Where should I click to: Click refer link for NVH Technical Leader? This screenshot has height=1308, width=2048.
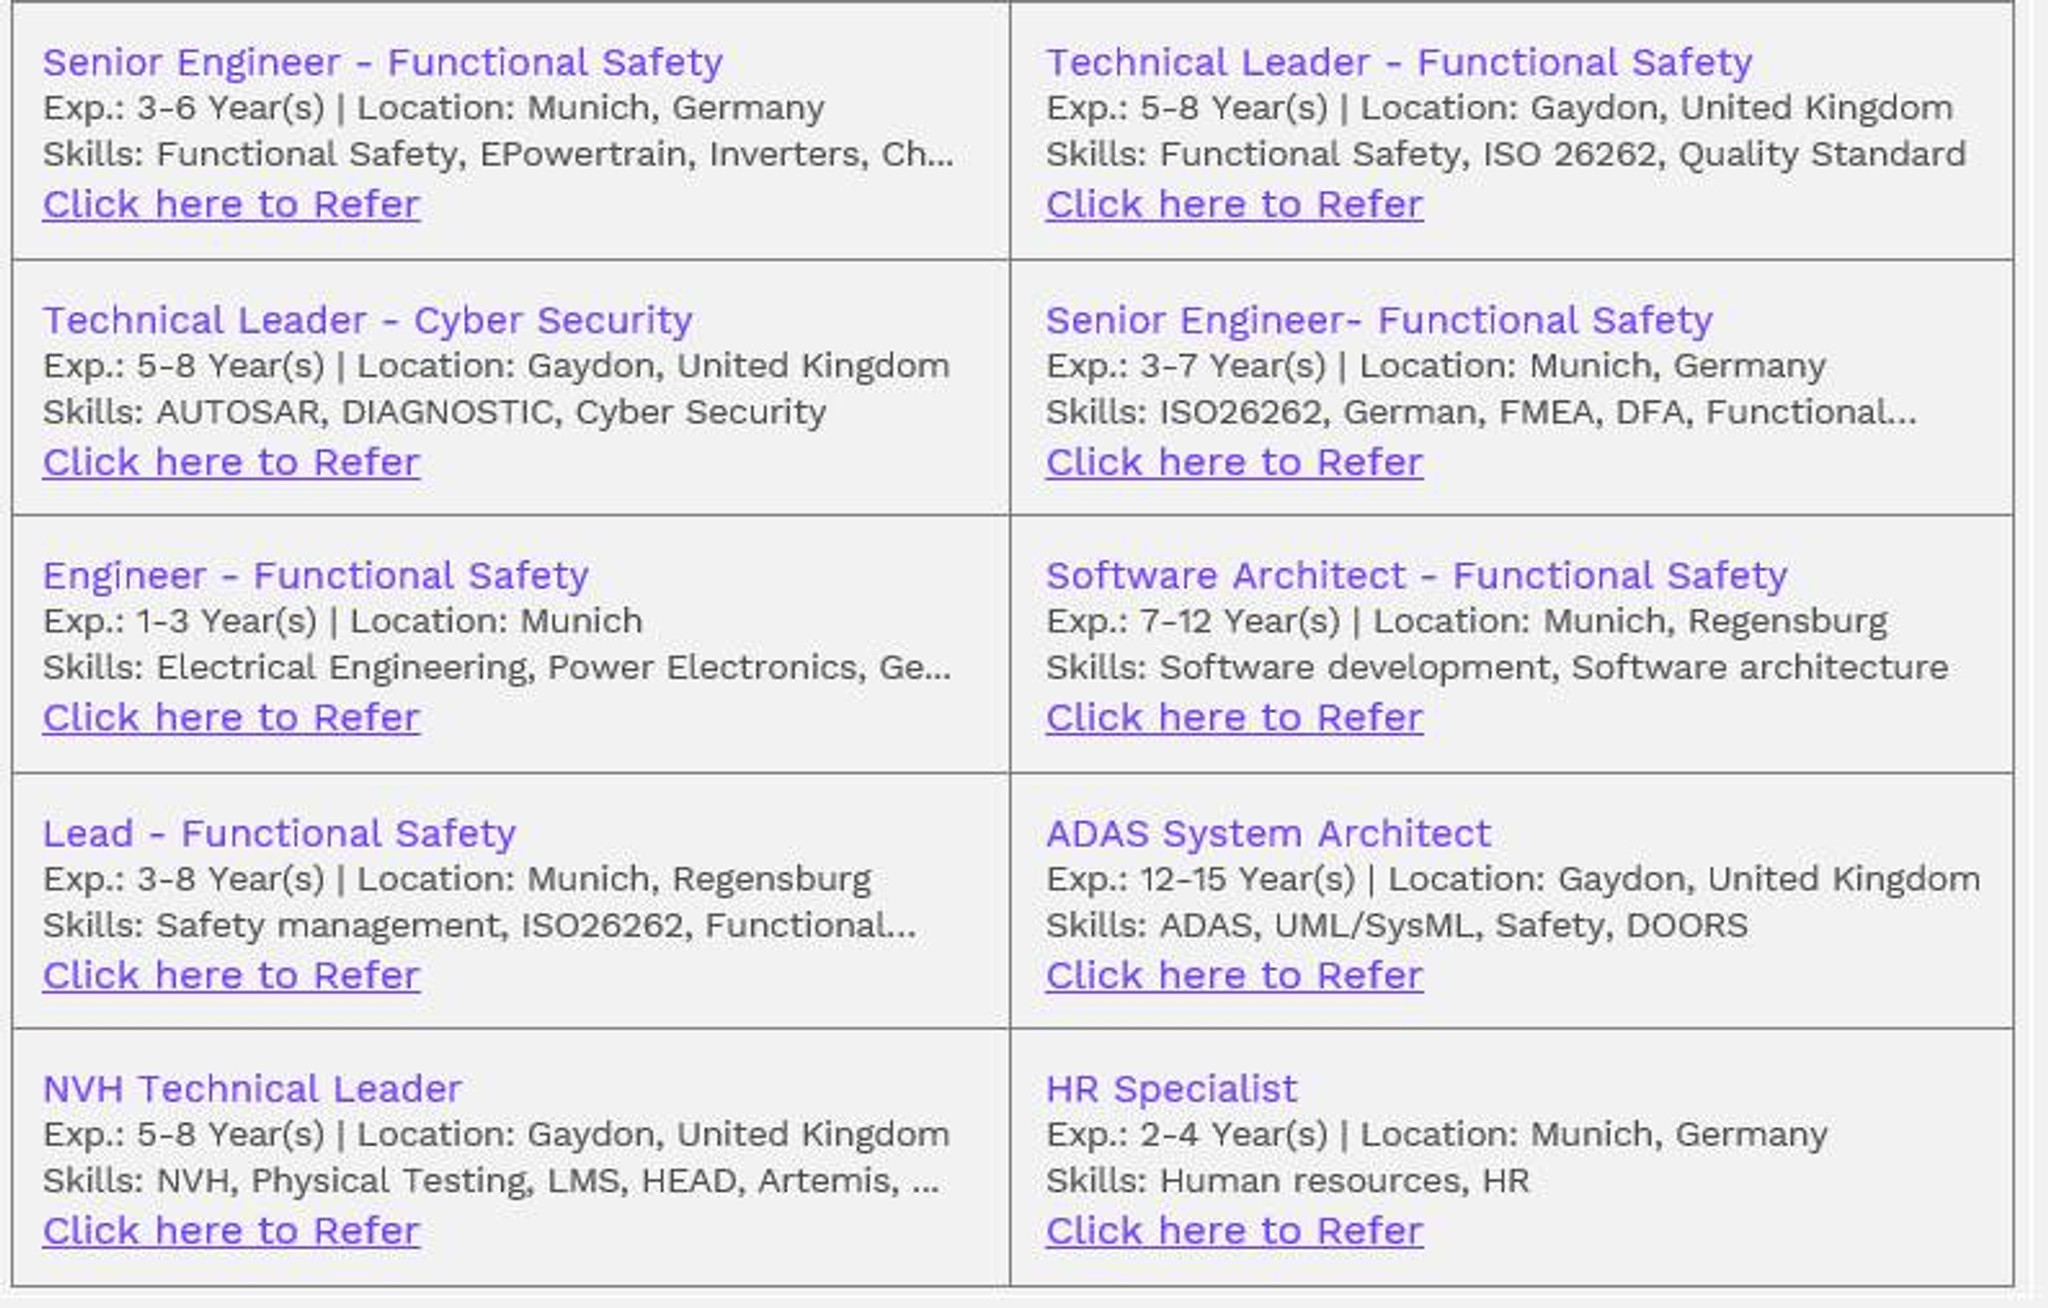231,1230
